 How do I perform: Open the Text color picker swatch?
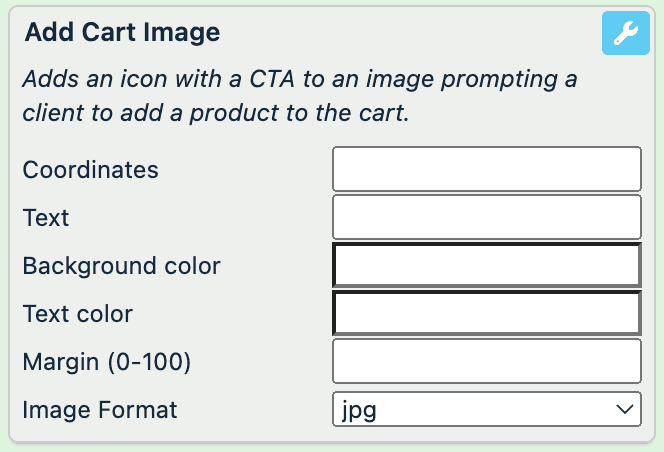click(486, 313)
